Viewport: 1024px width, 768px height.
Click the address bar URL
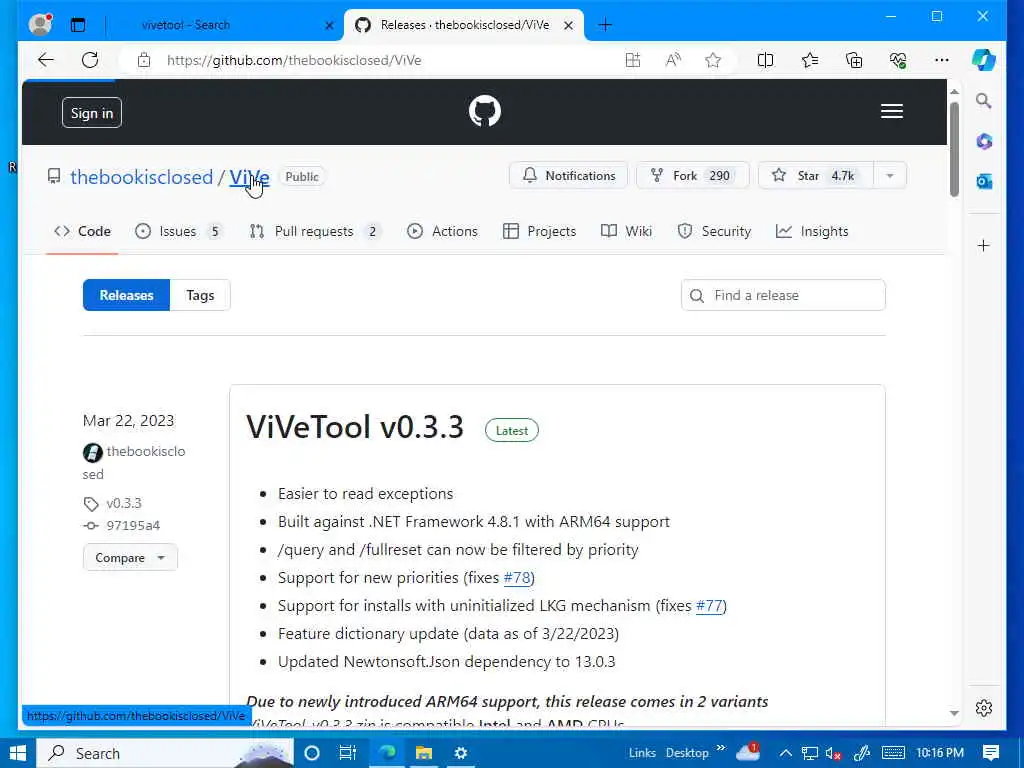pyautogui.click(x=294, y=60)
